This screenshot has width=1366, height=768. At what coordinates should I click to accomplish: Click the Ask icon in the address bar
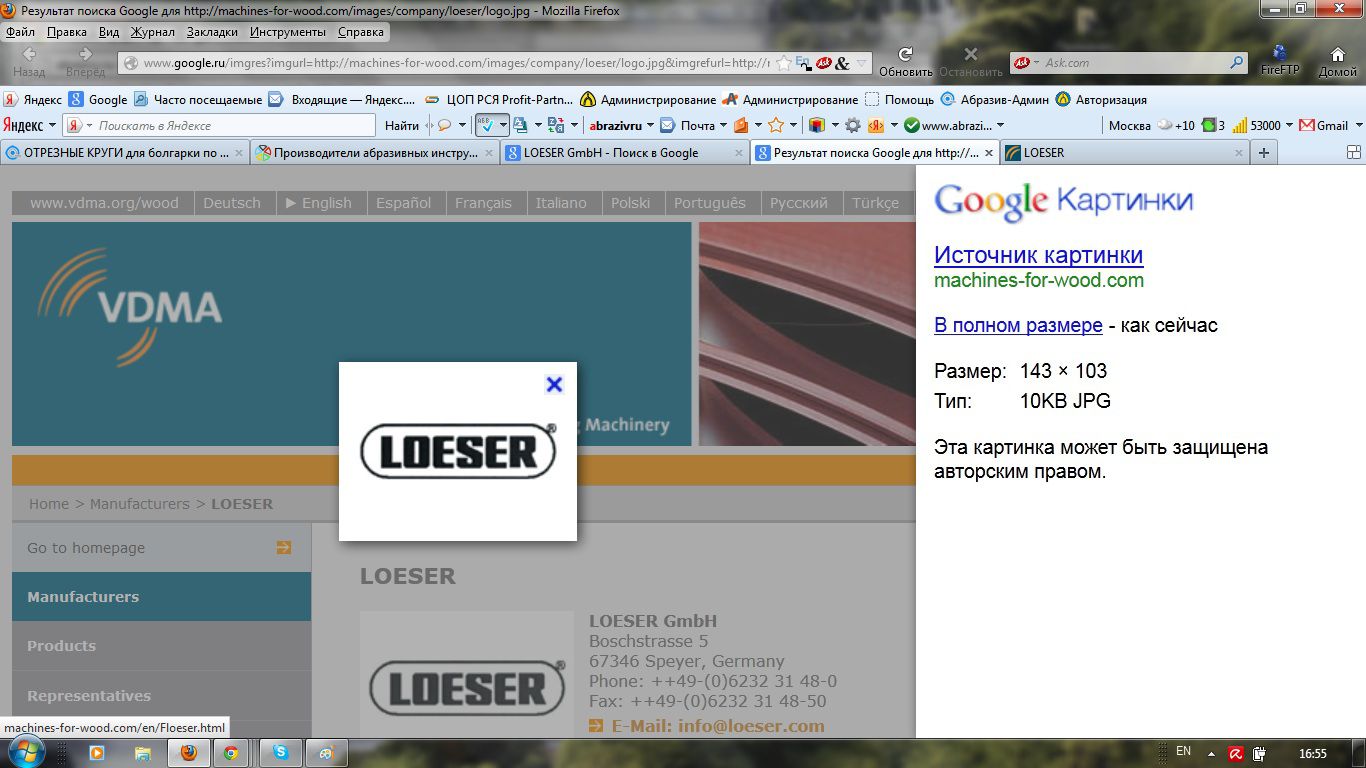[825, 63]
